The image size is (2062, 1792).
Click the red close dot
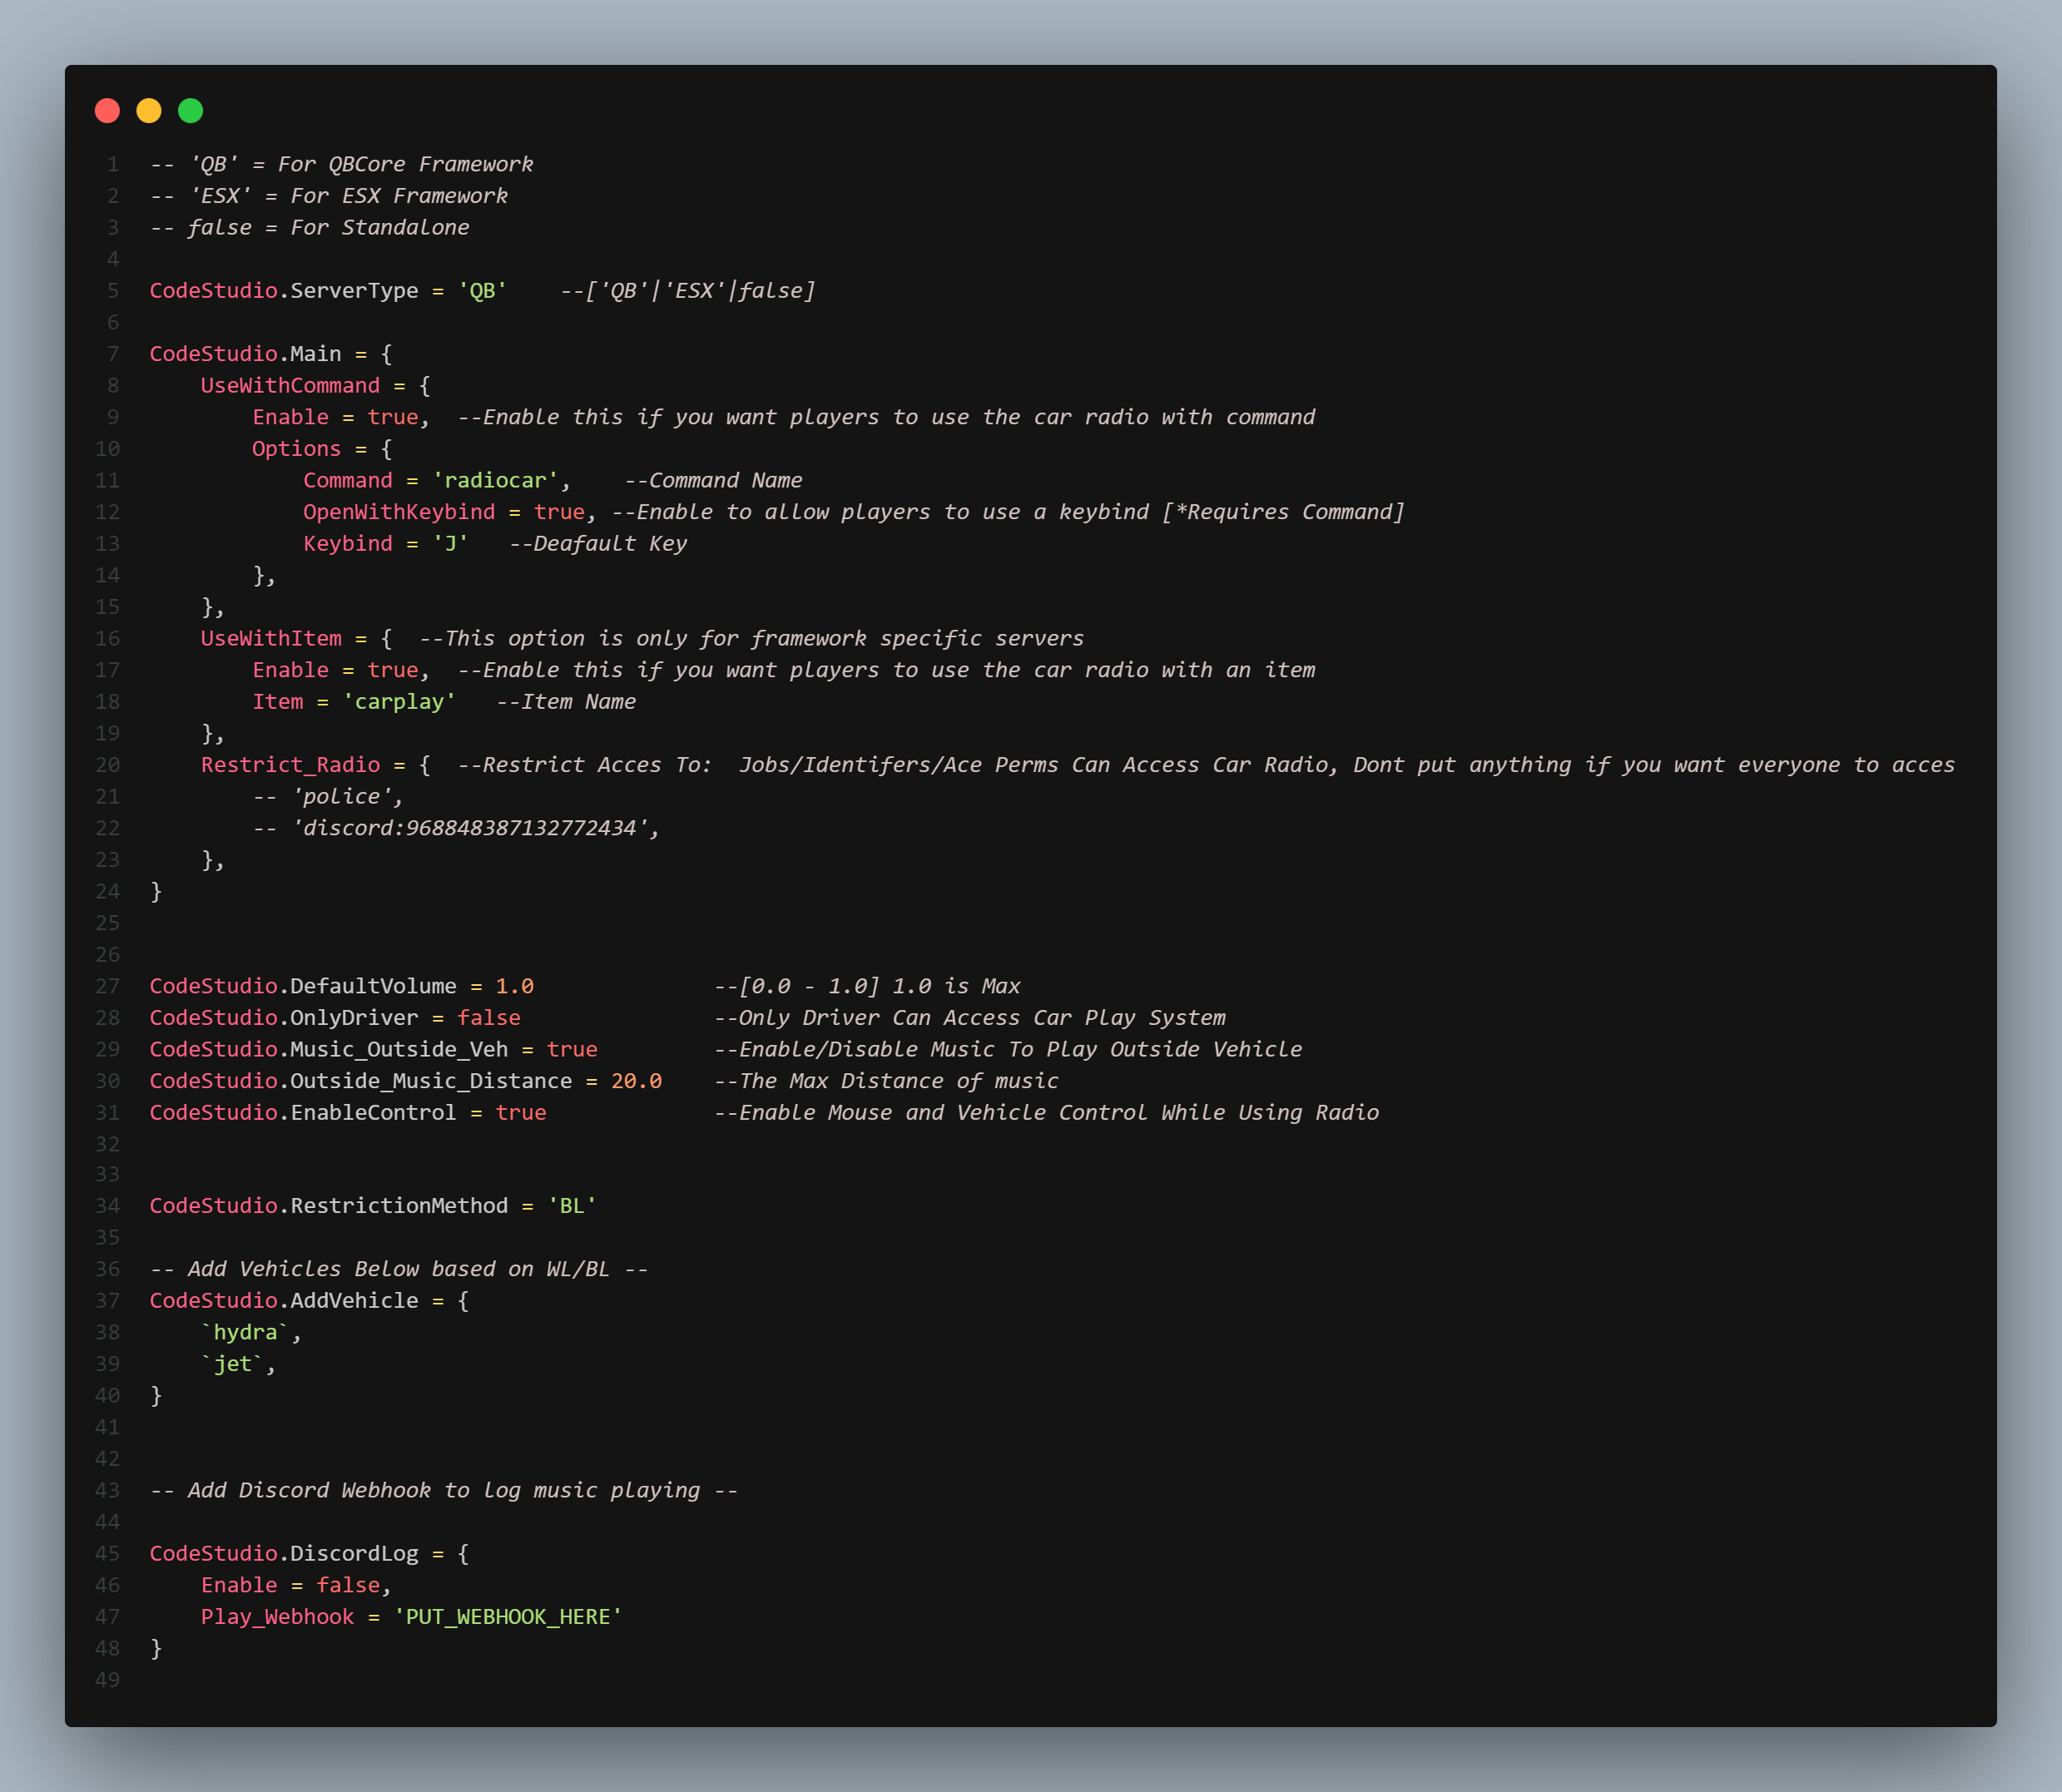point(107,111)
